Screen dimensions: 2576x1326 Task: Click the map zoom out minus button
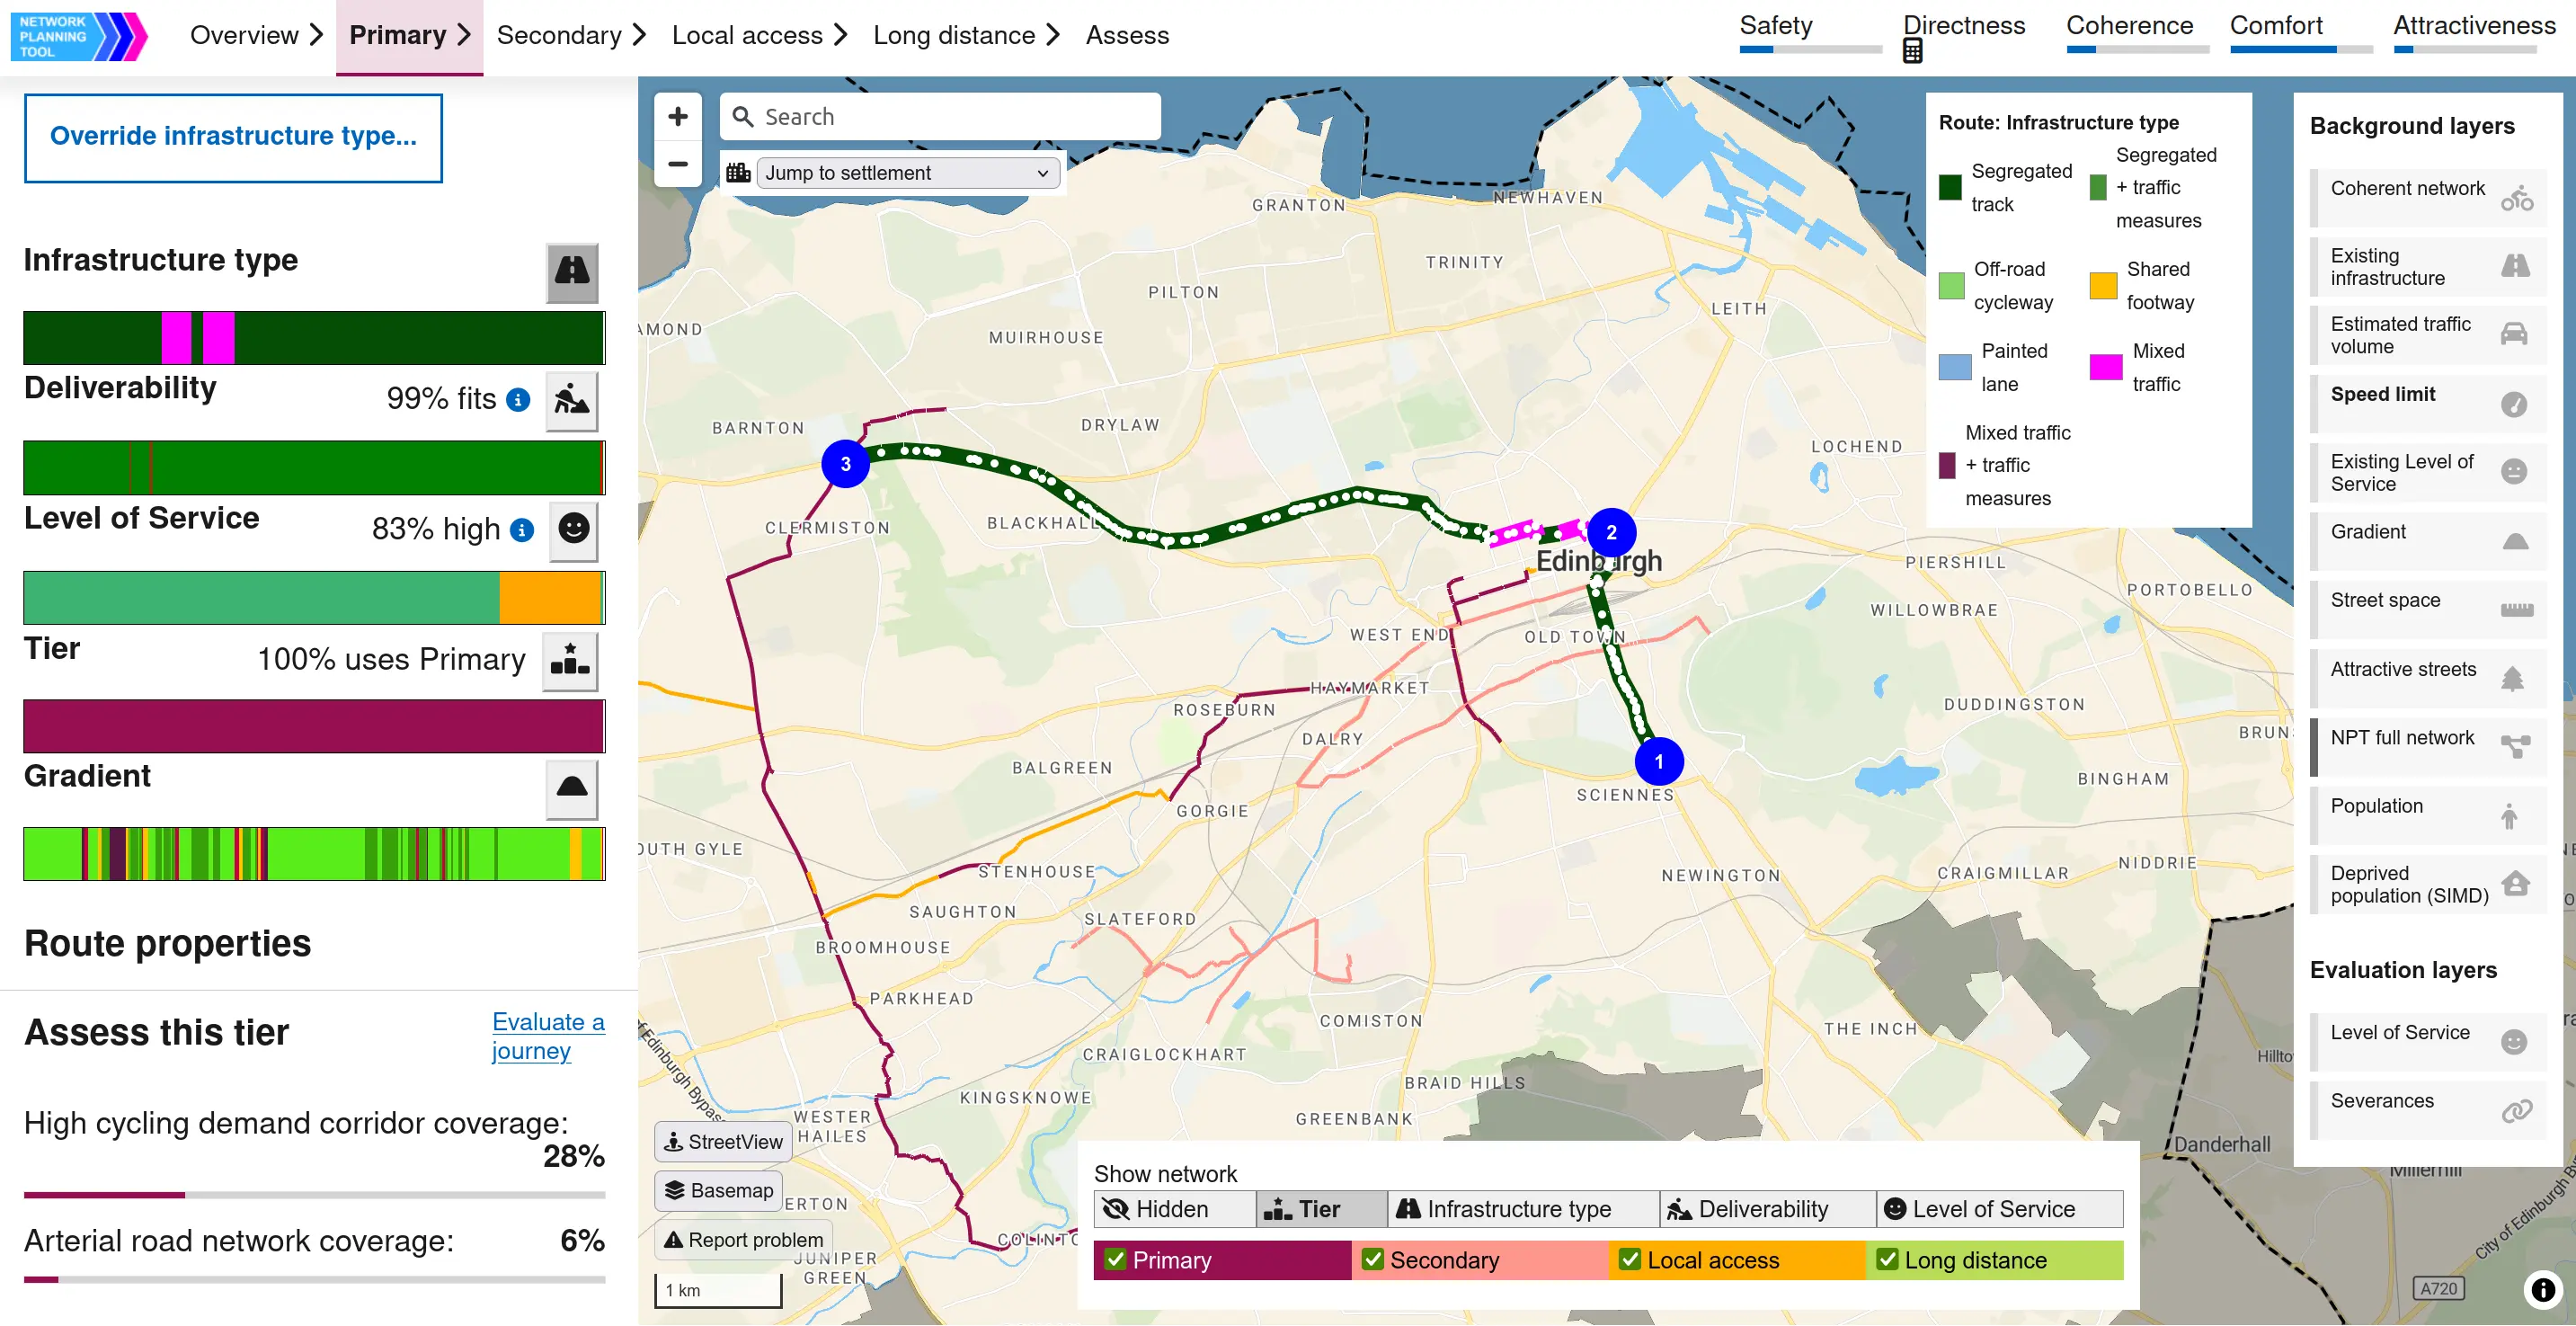(x=678, y=164)
